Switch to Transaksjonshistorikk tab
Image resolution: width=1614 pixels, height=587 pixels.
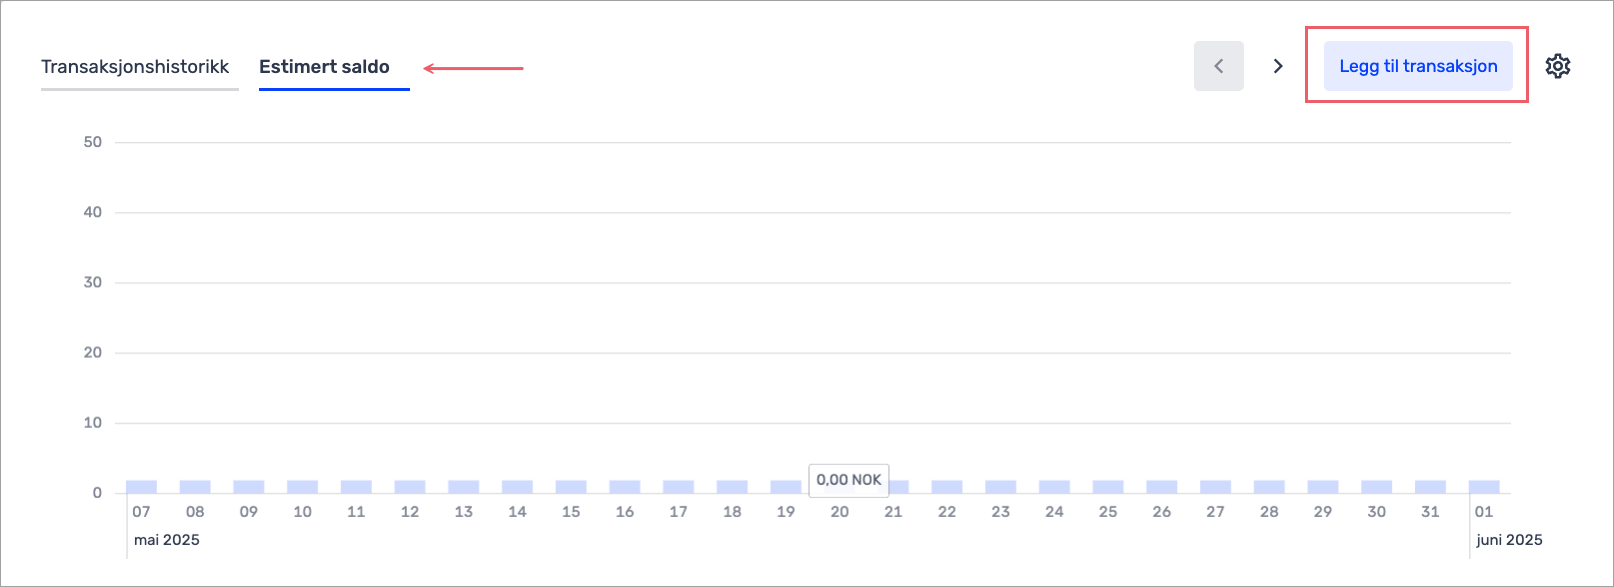[x=135, y=67]
